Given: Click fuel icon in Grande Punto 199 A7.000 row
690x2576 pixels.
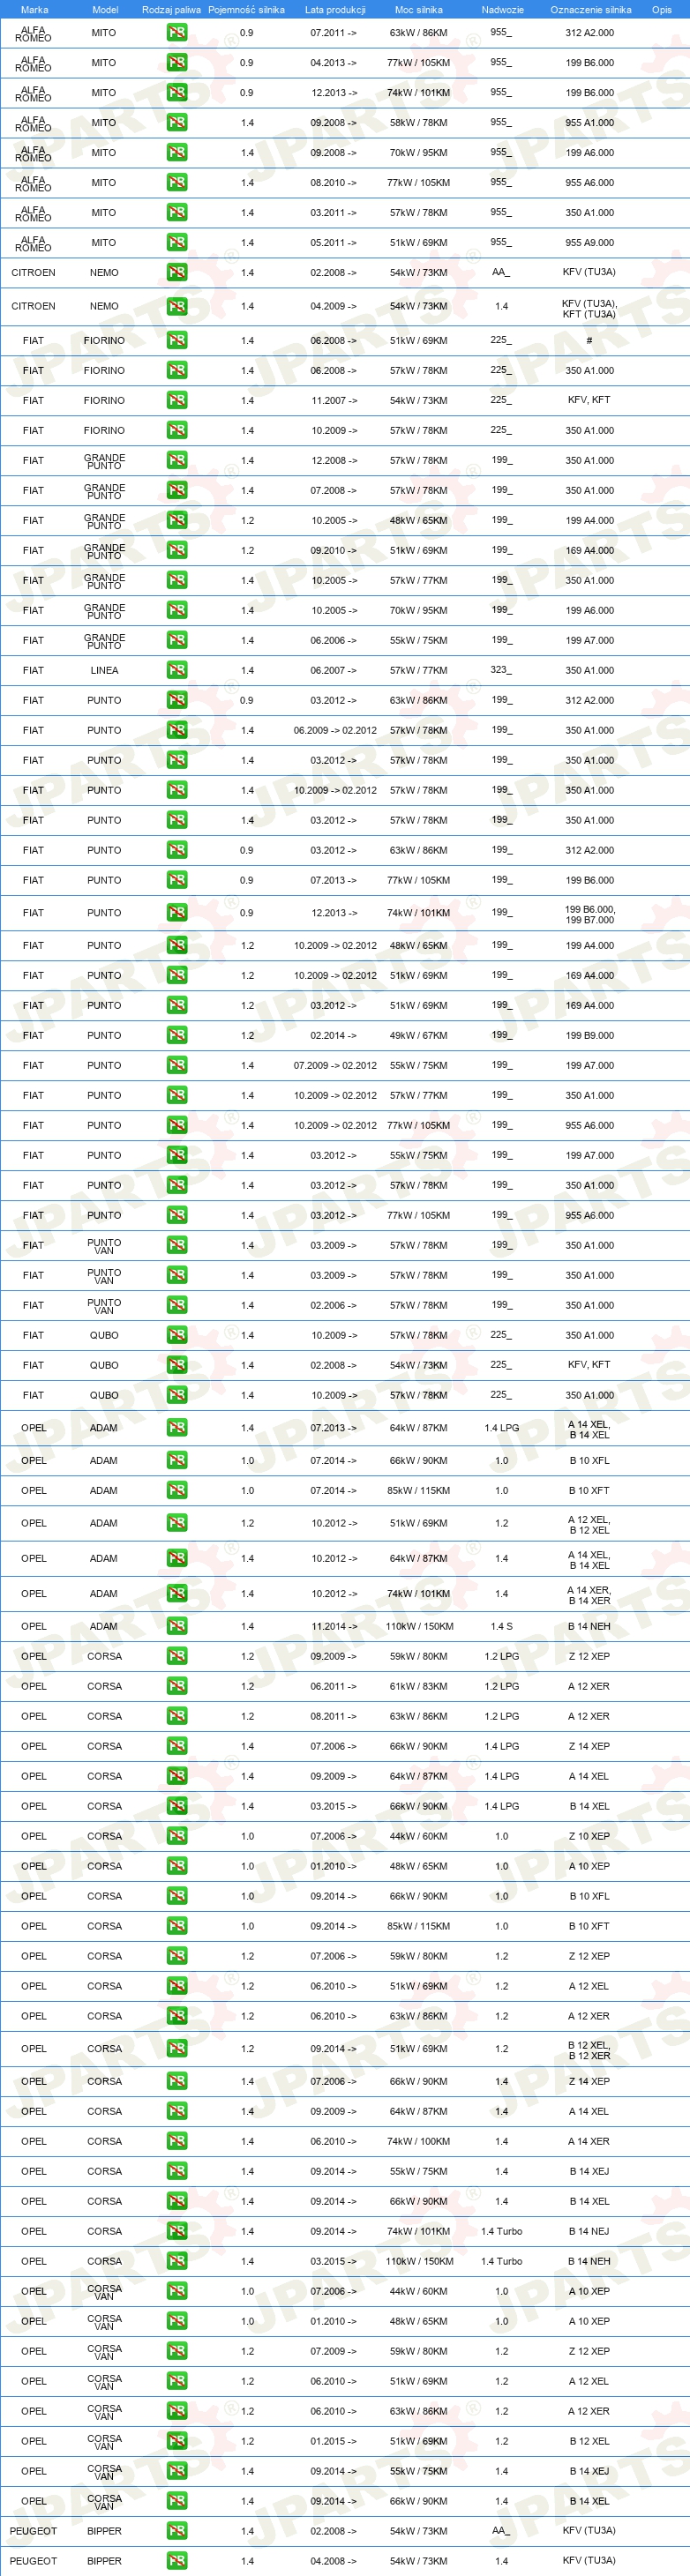Looking at the screenshot, I should [177, 640].
